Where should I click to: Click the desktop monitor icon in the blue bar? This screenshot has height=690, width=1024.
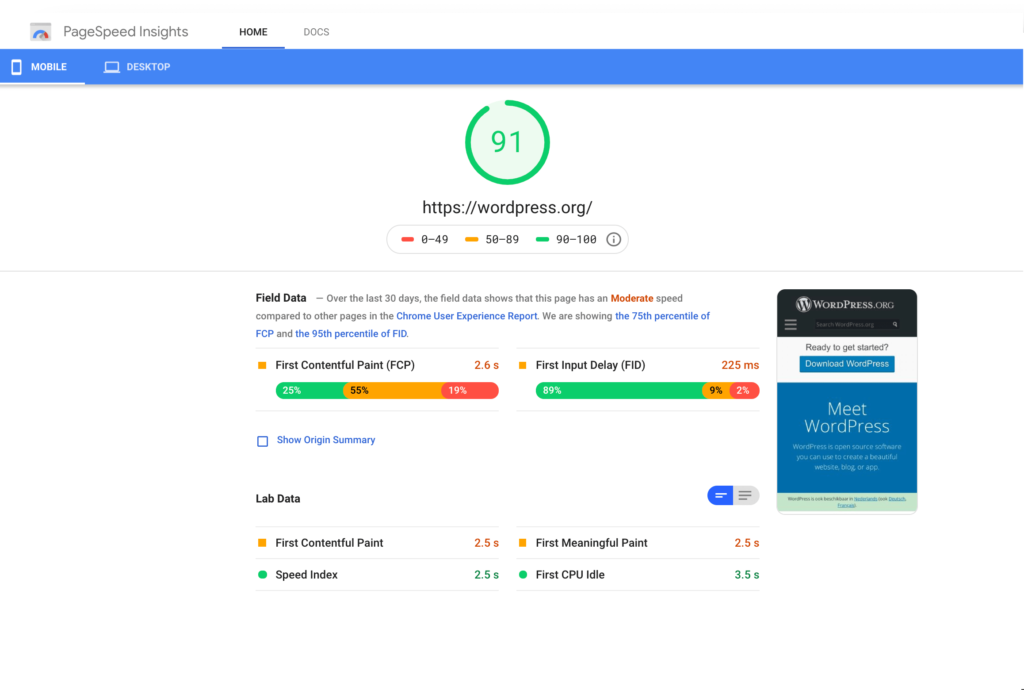point(112,67)
